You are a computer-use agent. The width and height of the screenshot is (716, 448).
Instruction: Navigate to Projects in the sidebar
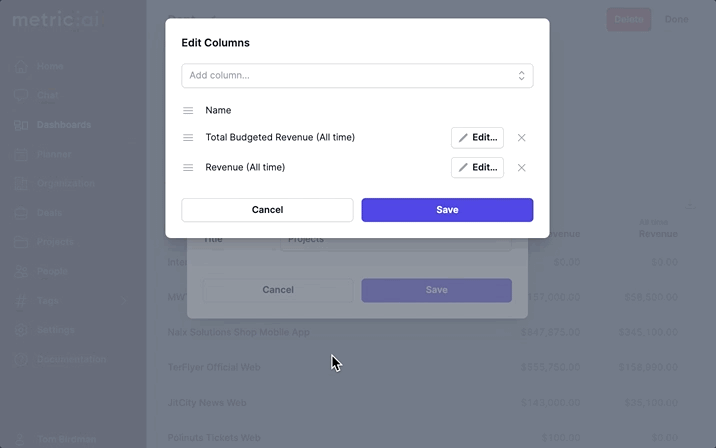click(55, 242)
